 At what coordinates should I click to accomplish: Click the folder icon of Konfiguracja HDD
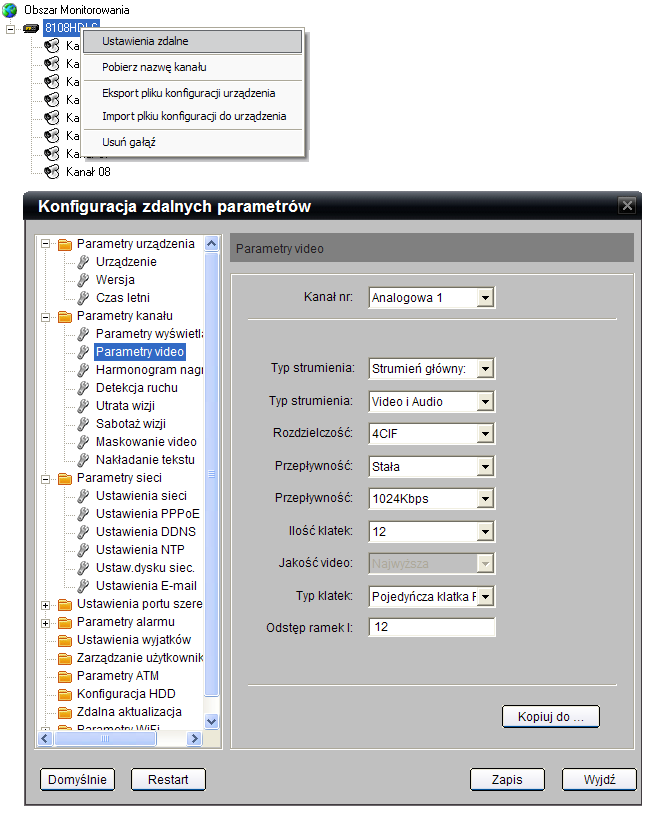point(65,695)
